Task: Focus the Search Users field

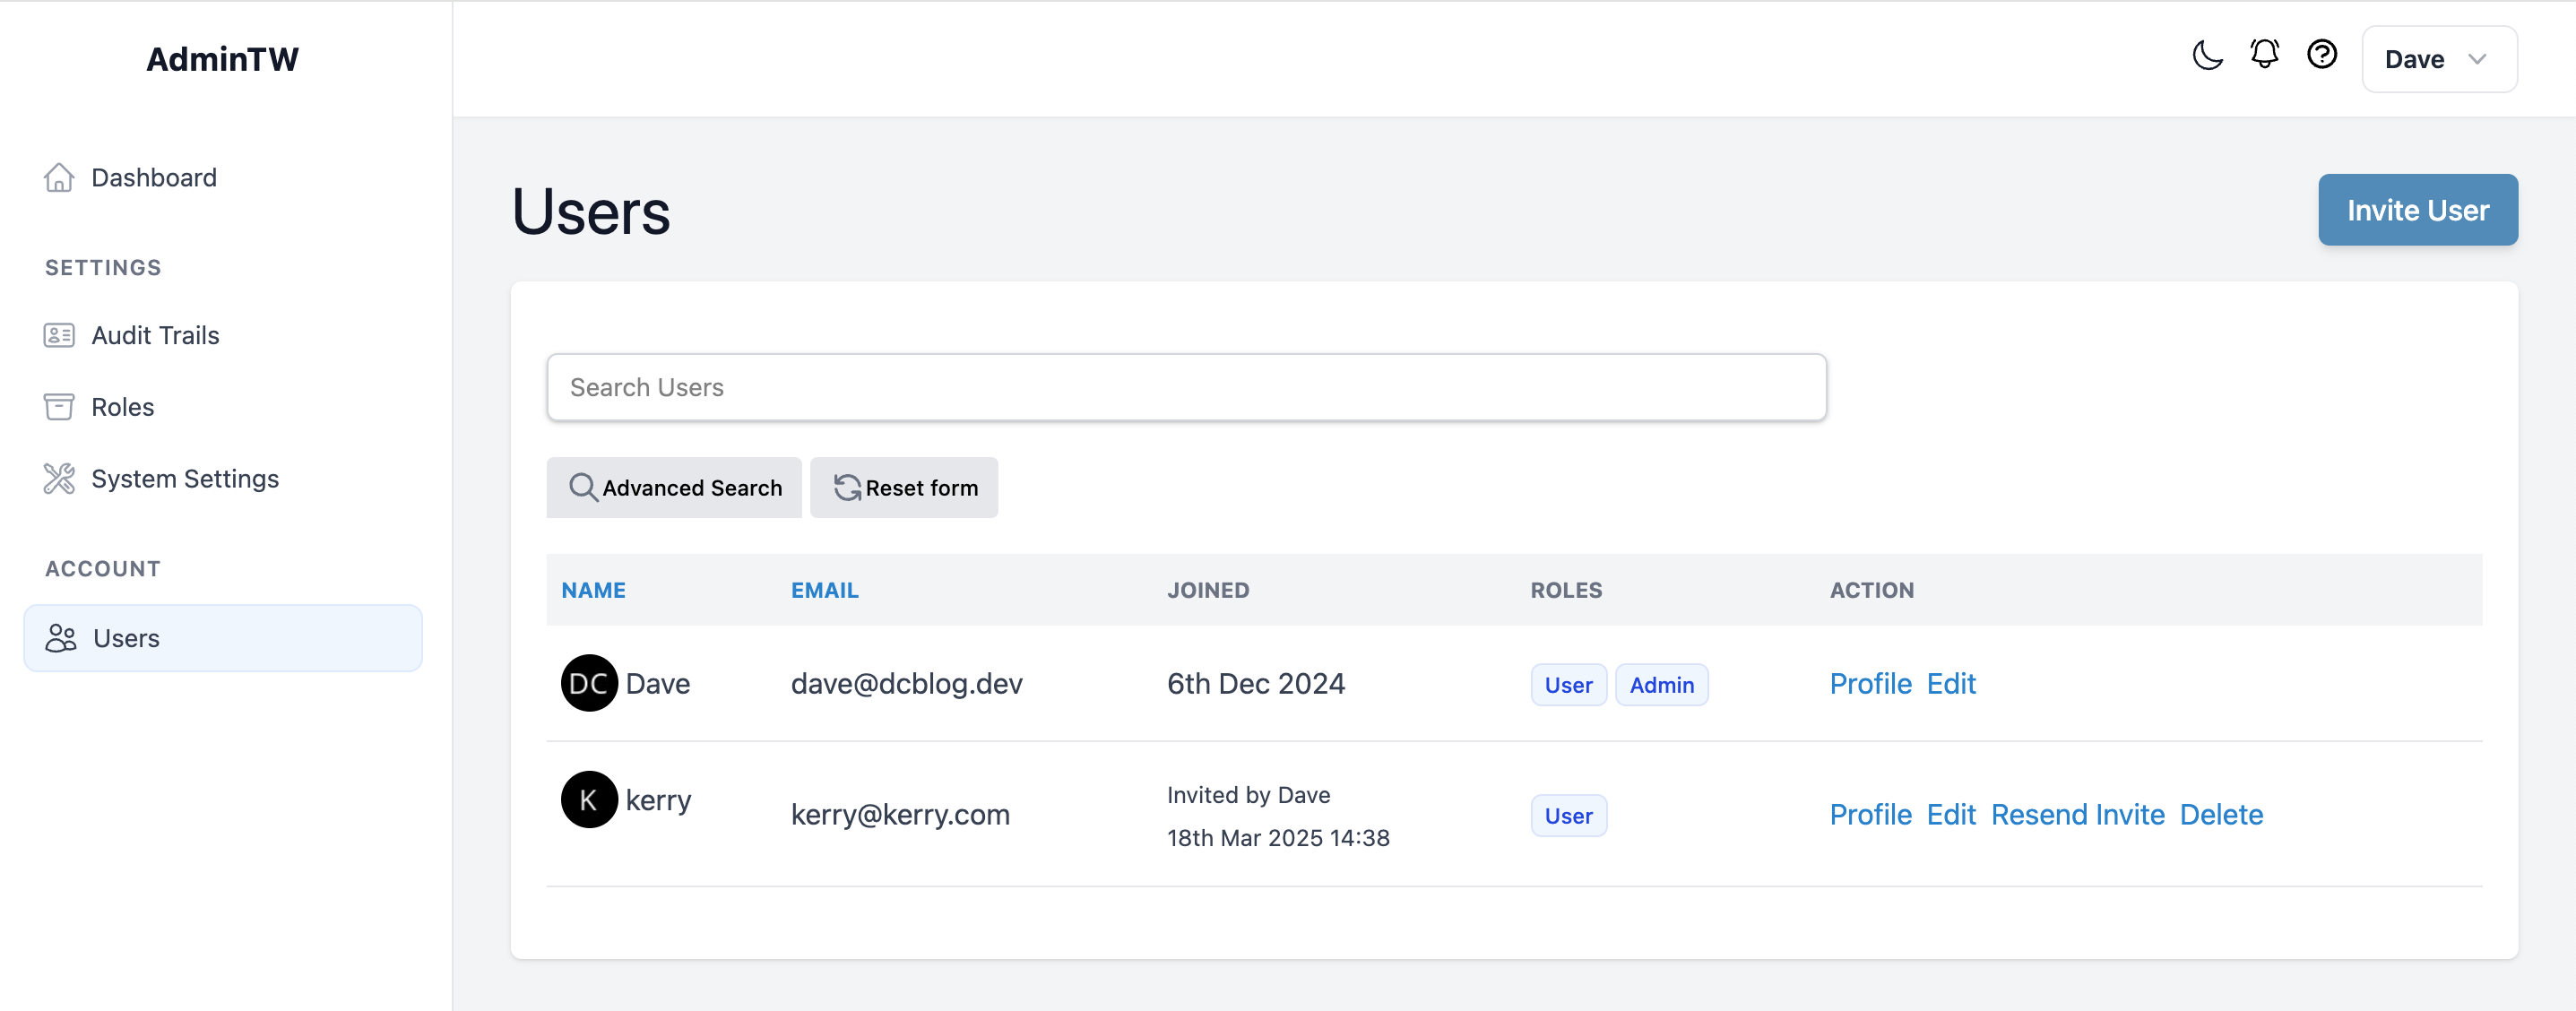Action: pos(1185,387)
